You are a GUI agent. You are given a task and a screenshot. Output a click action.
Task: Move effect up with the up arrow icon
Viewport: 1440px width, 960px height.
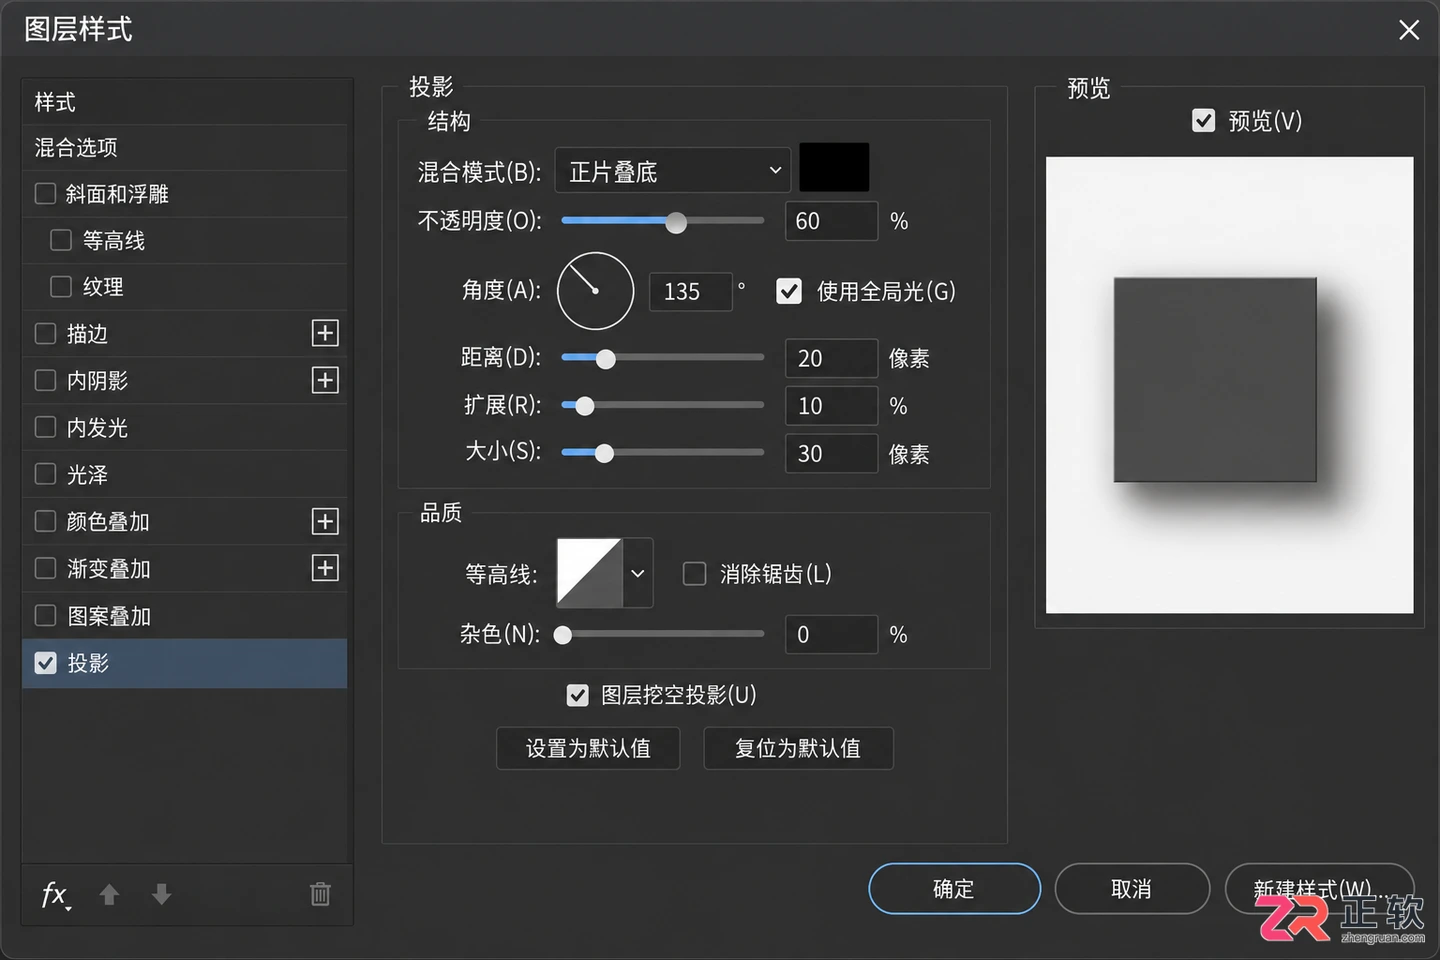coord(109,894)
